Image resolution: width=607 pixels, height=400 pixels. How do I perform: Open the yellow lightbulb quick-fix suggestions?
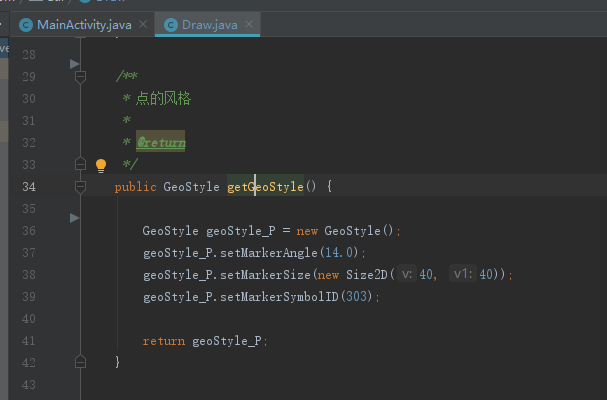point(101,166)
